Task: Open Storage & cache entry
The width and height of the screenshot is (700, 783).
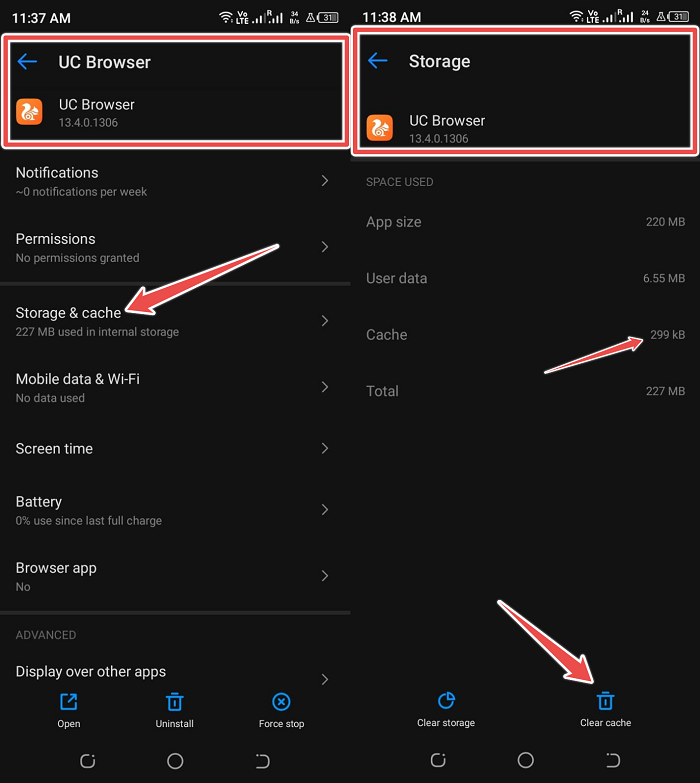Action: [x=175, y=322]
